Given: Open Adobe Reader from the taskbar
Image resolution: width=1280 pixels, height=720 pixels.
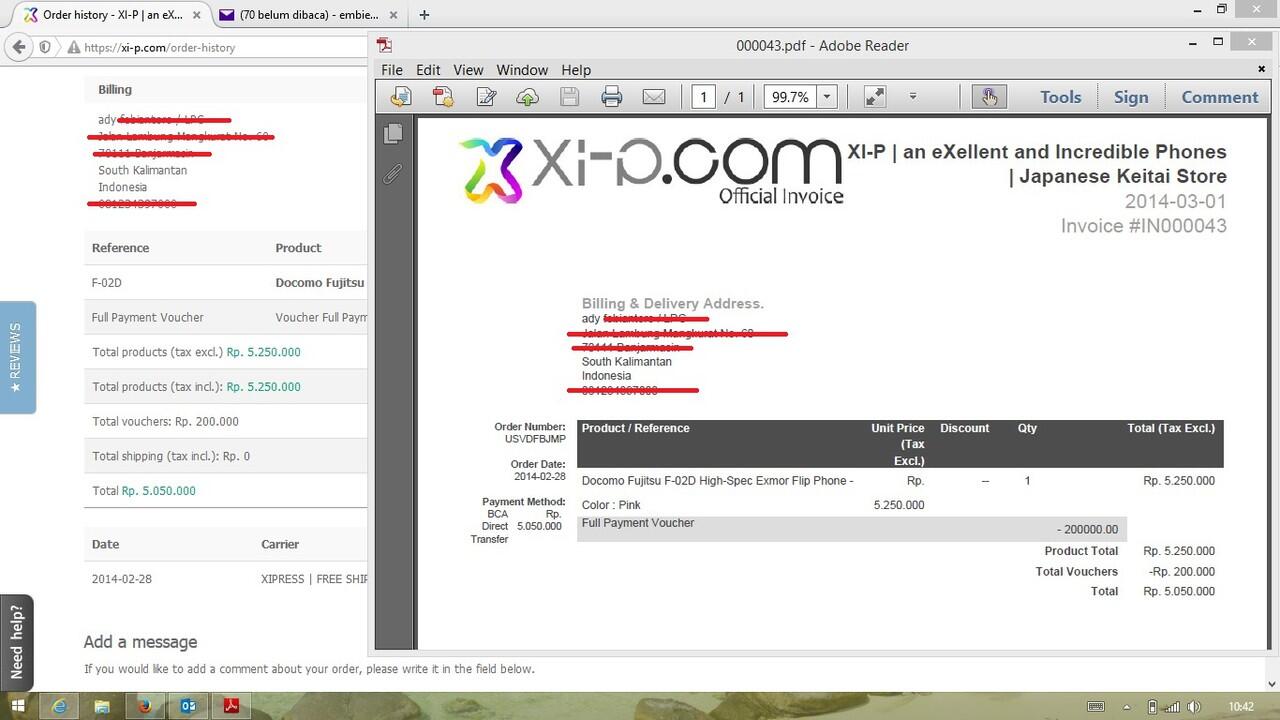Looking at the screenshot, I should coord(231,706).
